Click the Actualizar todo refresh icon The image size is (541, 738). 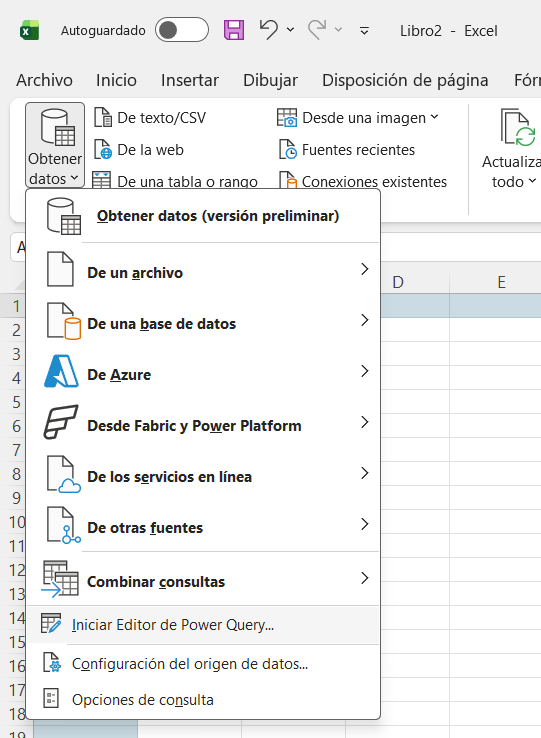(x=518, y=127)
